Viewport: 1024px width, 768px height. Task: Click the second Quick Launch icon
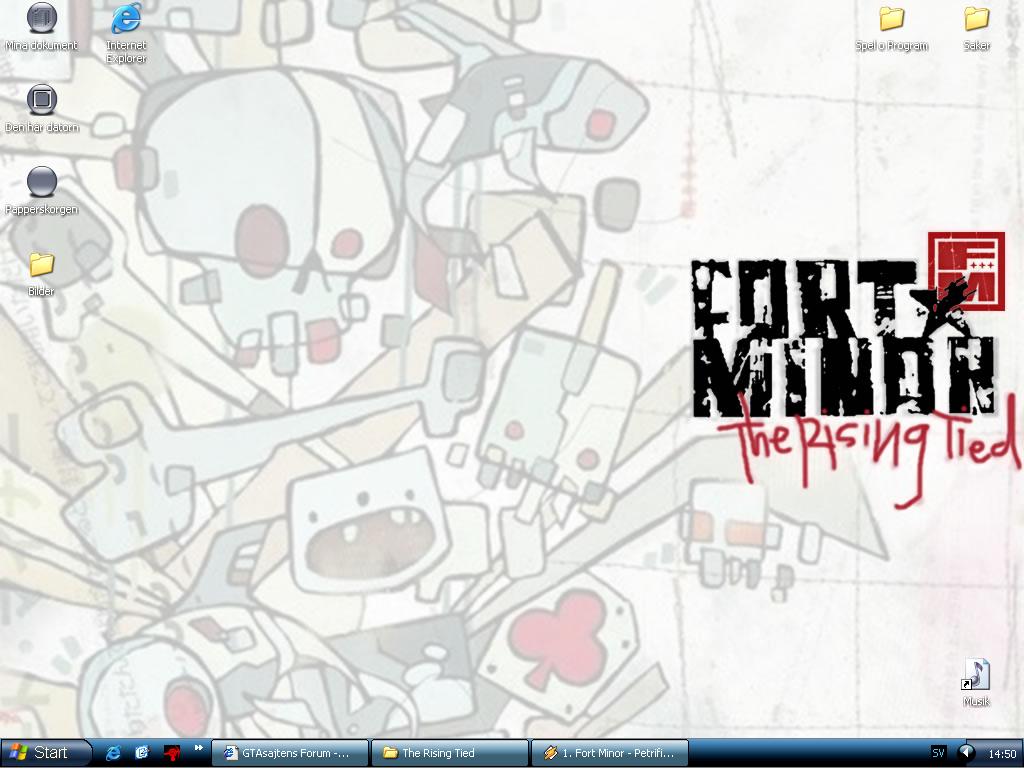[x=142, y=753]
